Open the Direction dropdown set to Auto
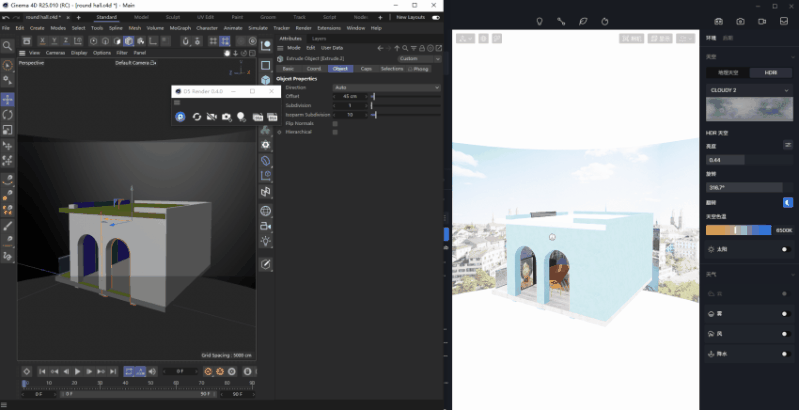Viewport: 799px width, 410px height. coord(385,88)
